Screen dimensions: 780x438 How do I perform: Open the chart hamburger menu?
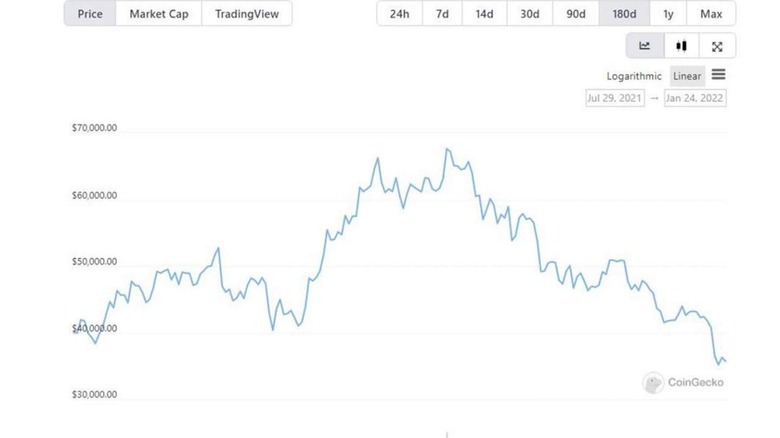719,75
